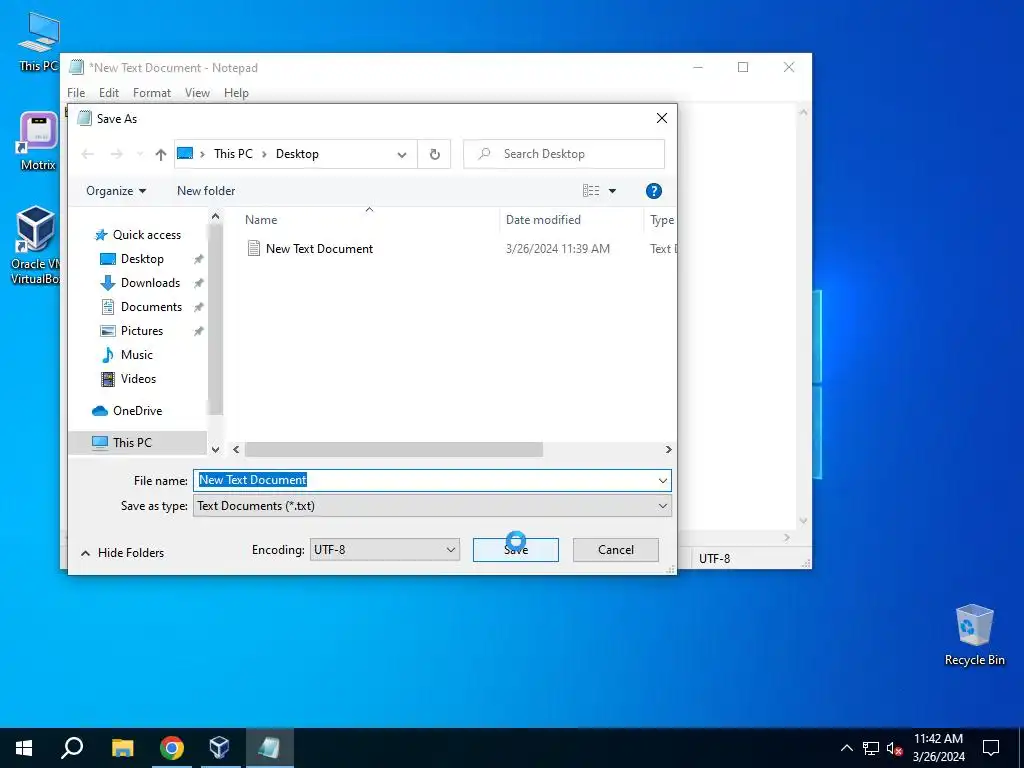1024x768 pixels.
Task: Select the New Text Document file icon
Action: point(253,248)
